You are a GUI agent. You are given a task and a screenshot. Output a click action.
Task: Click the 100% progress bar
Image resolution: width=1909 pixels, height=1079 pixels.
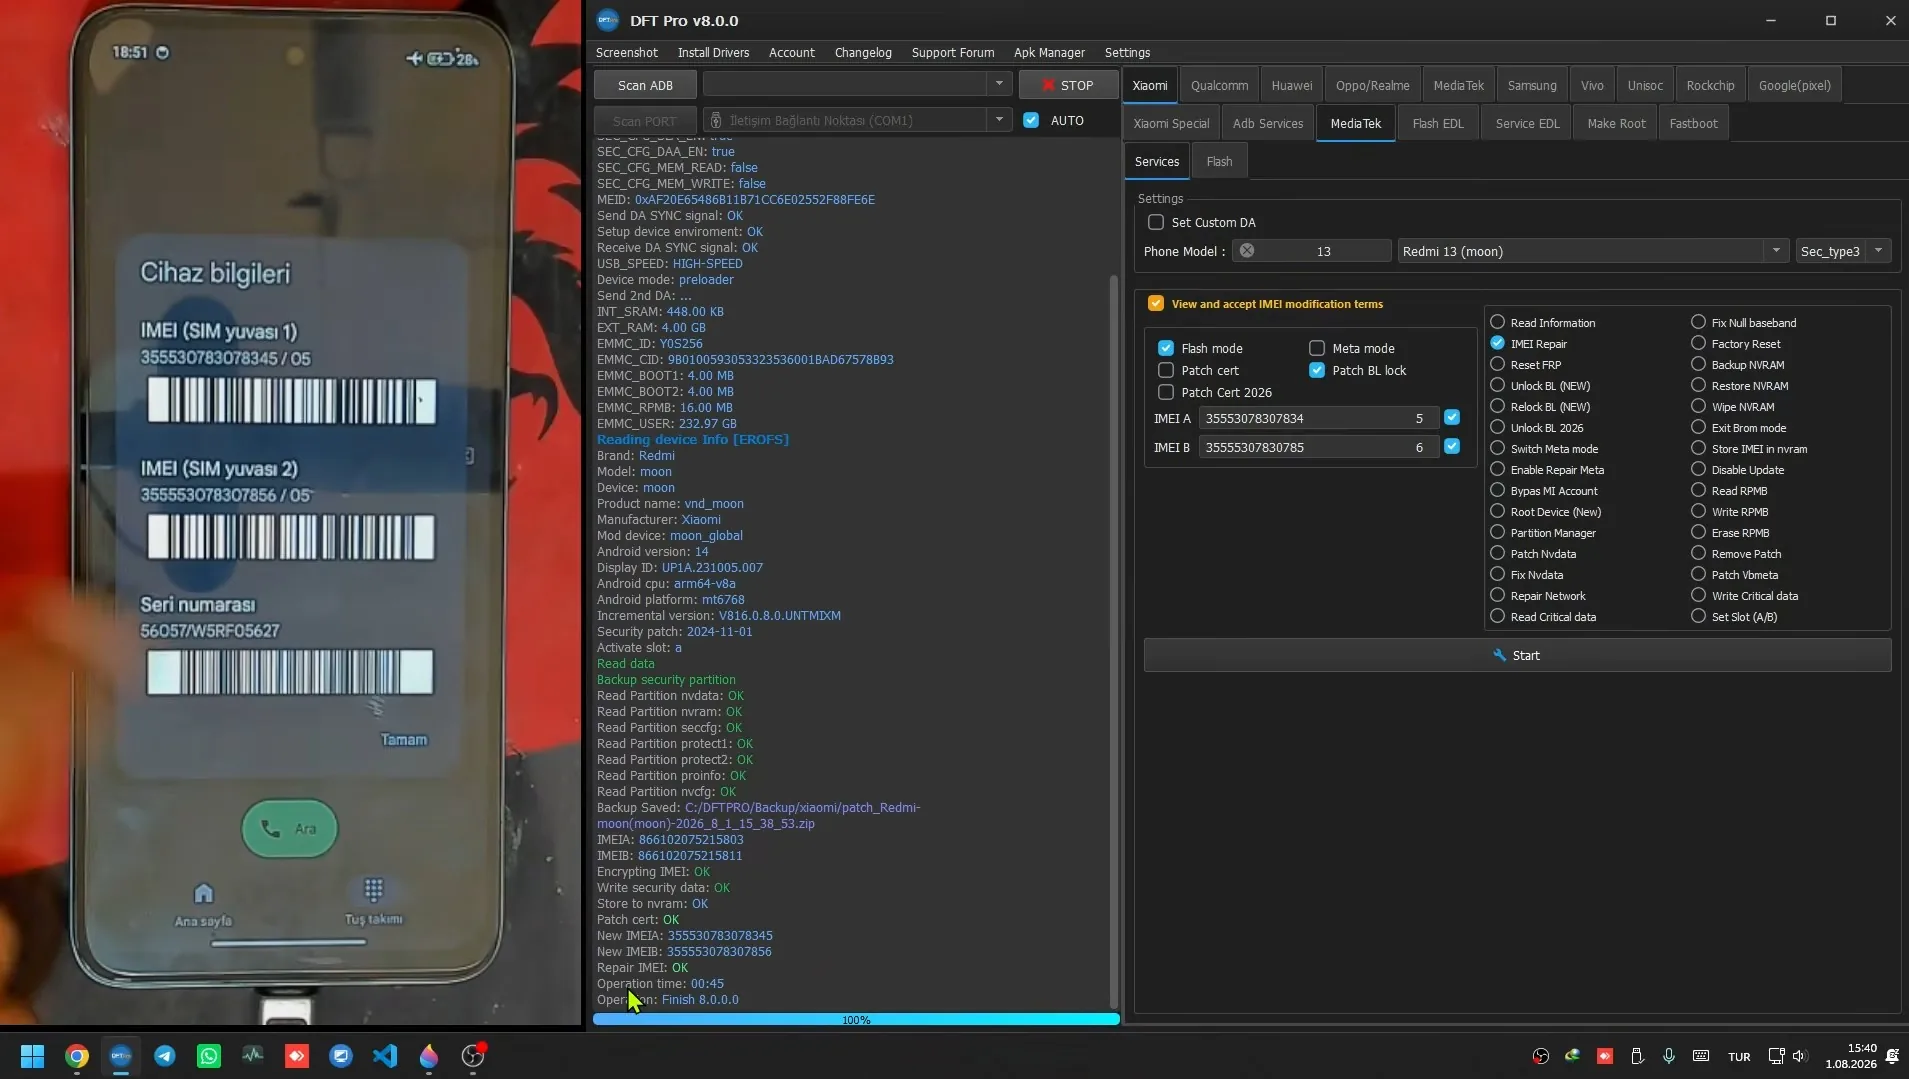pyautogui.click(x=856, y=1019)
